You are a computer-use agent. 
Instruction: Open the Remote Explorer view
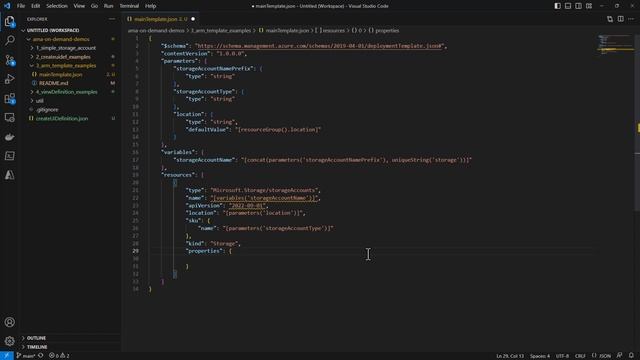[9, 118]
